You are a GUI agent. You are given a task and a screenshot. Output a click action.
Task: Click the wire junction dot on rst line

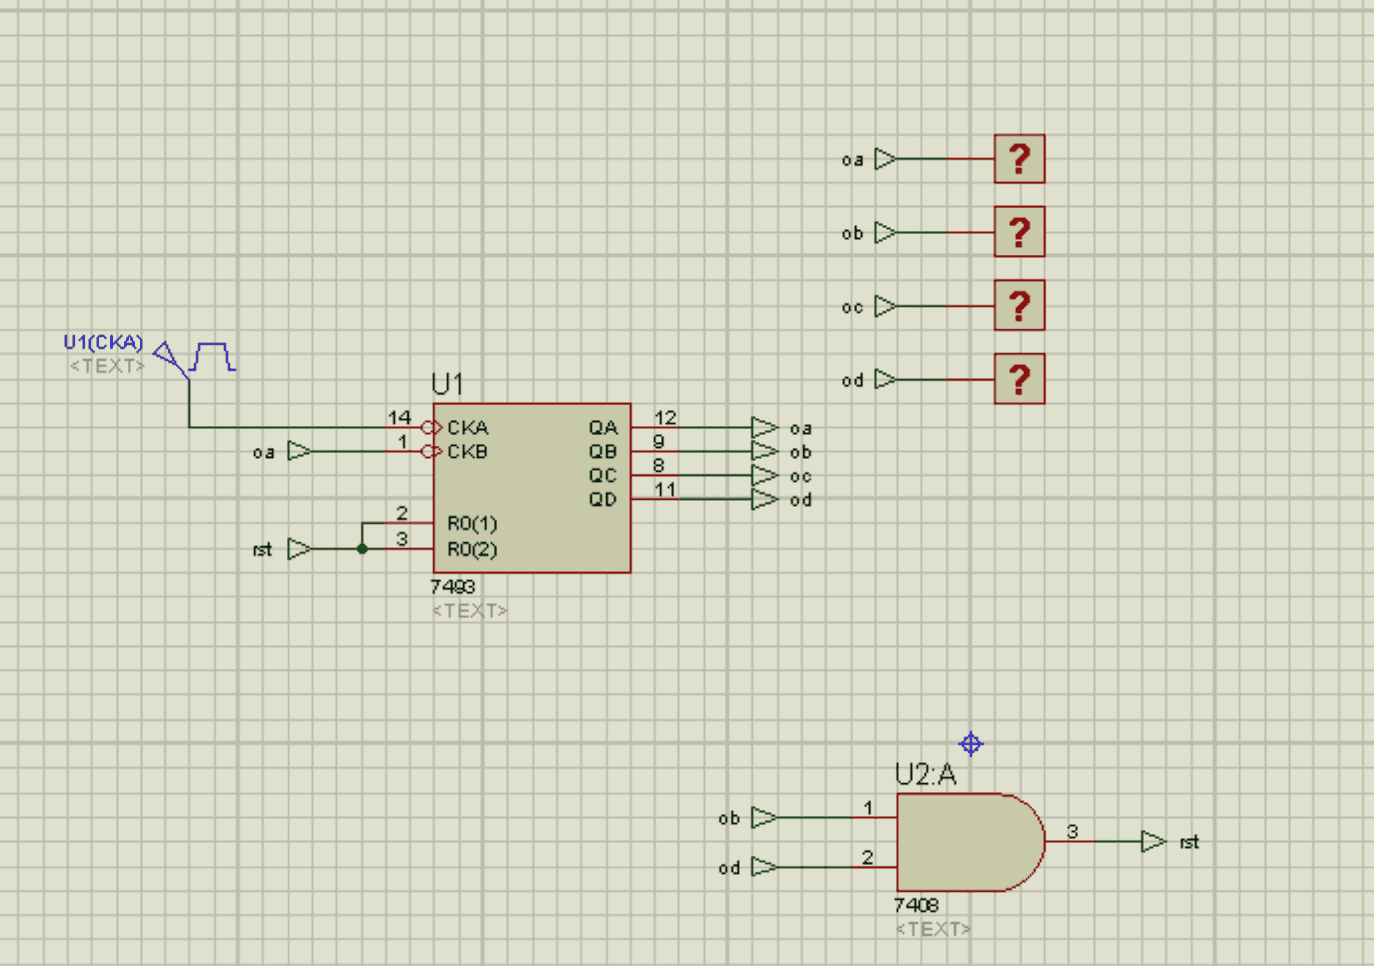click(x=362, y=549)
